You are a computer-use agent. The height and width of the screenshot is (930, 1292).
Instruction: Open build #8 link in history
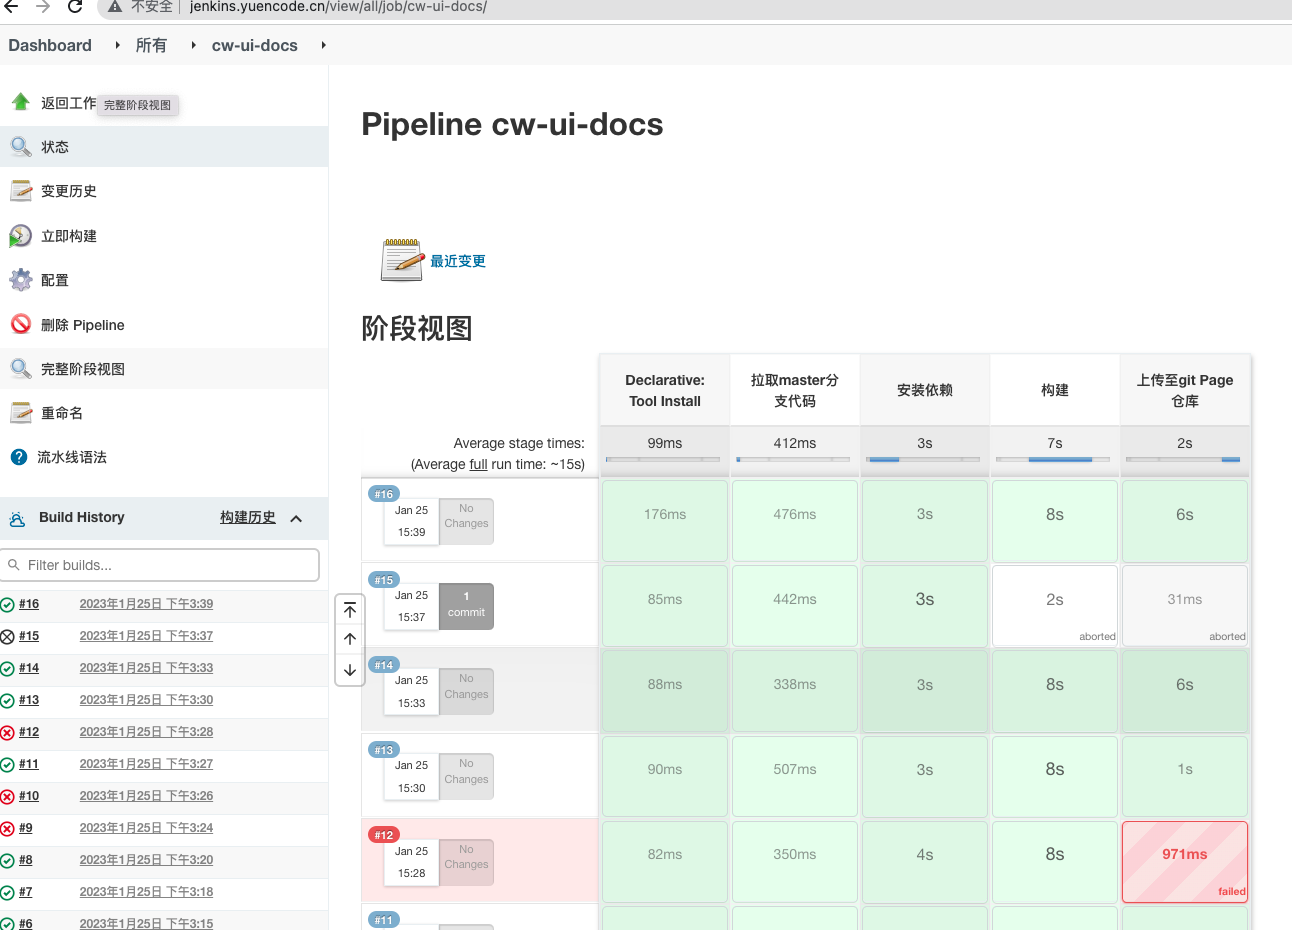[x=26, y=860]
